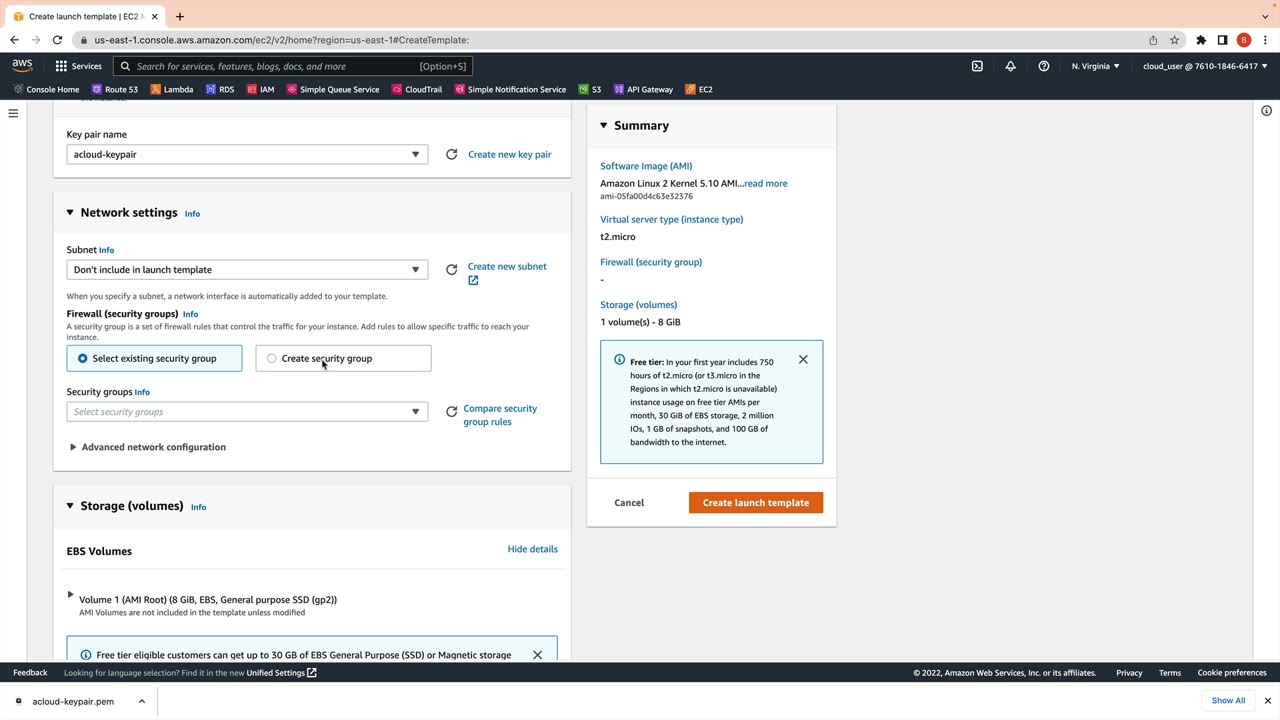Open the IAM bookmark shortcut
Viewport: 1280px width, 720px height.
[x=260, y=89]
